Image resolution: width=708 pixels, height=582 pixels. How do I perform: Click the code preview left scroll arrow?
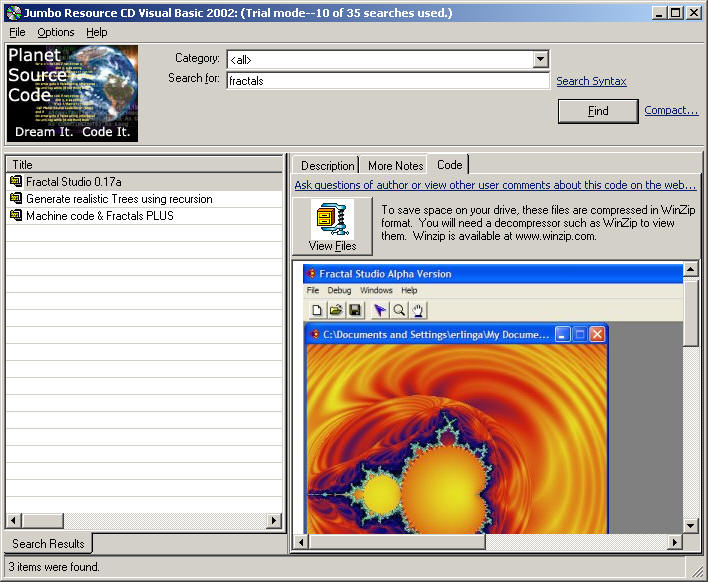tap(301, 542)
